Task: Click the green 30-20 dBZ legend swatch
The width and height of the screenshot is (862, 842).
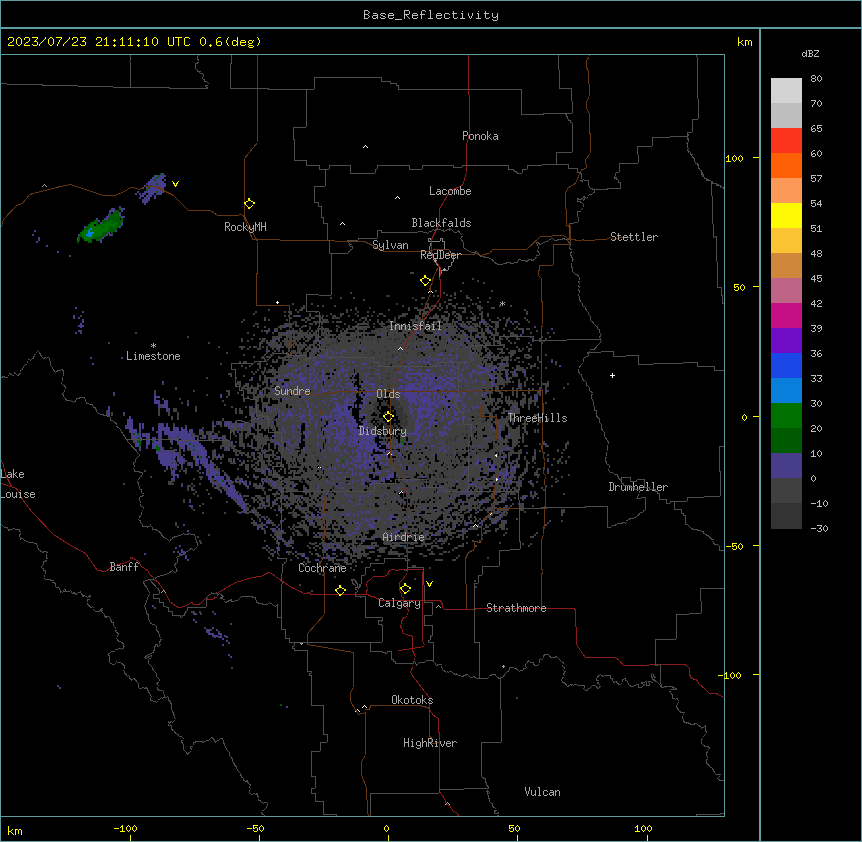Action: (x=786, y=416)
